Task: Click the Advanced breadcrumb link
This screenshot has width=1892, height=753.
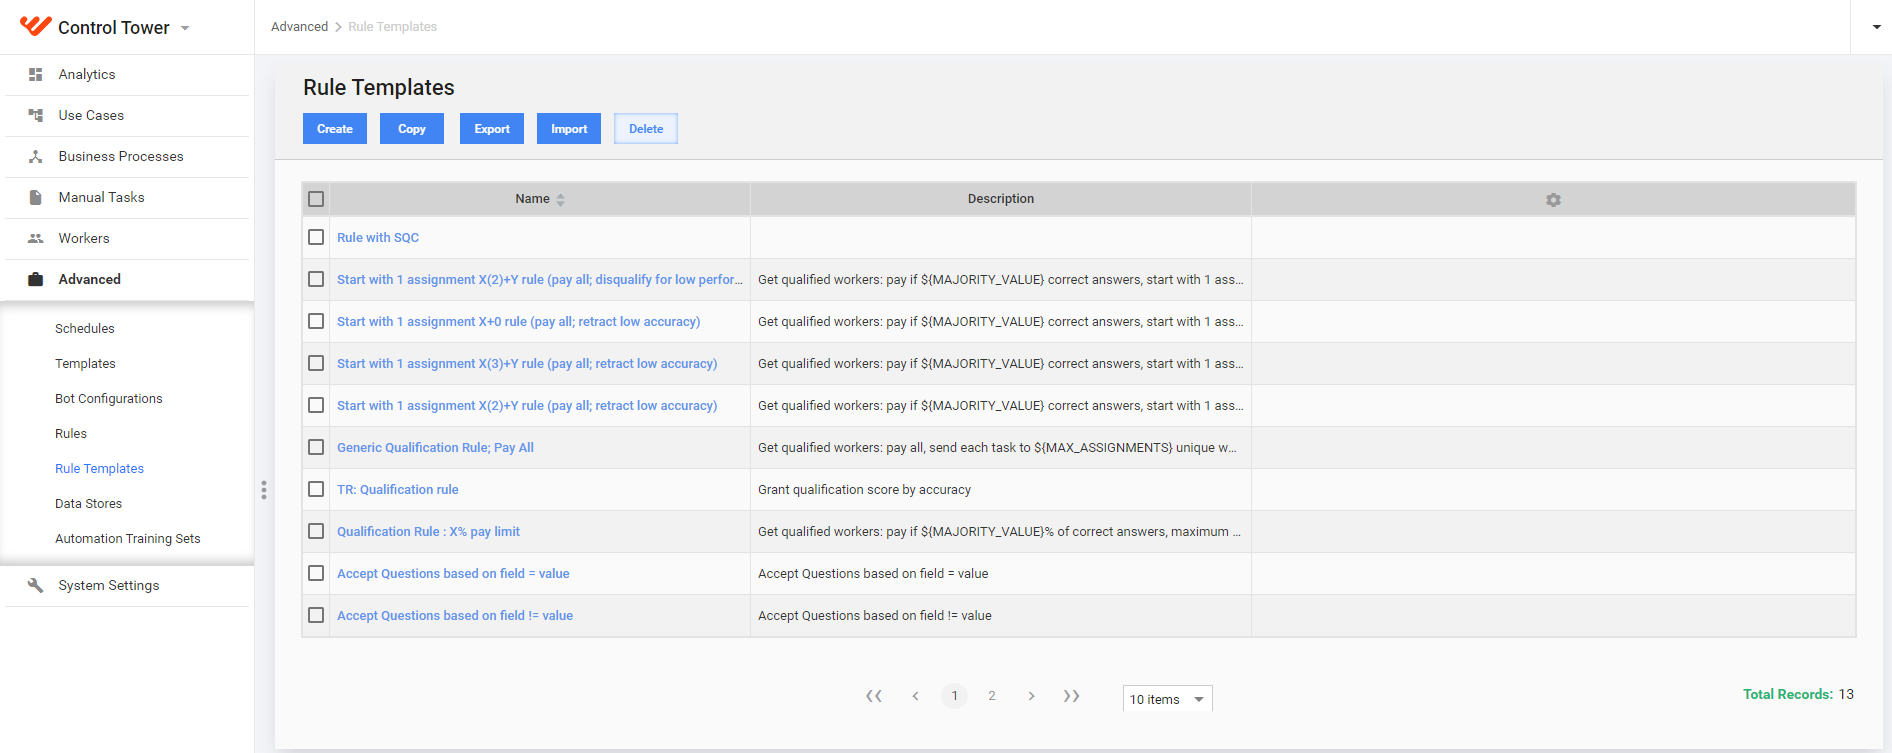Action: [x=299, y=27]
